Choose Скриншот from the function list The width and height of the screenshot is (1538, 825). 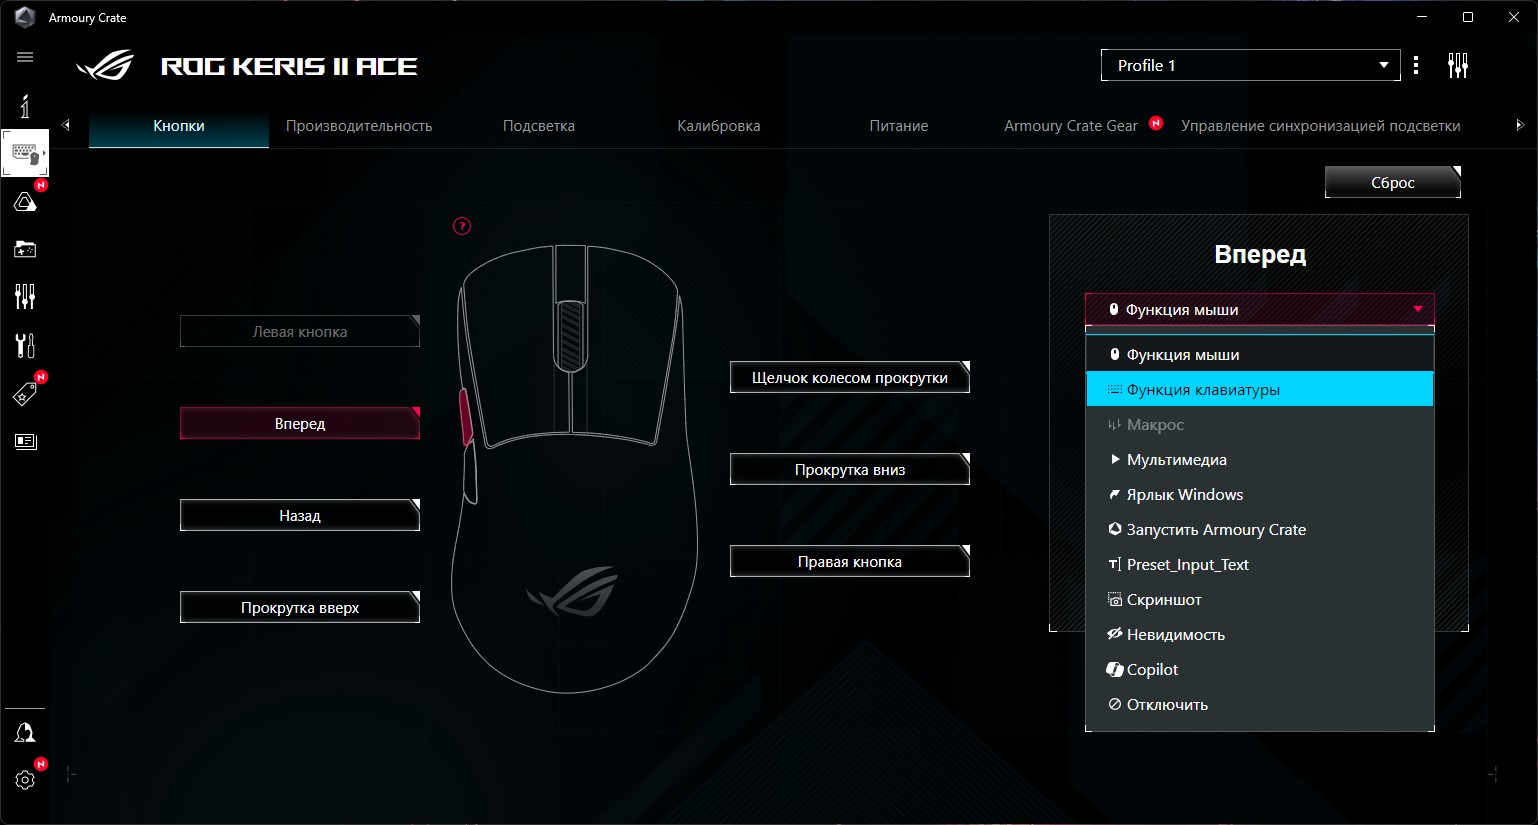[1260, 600]
